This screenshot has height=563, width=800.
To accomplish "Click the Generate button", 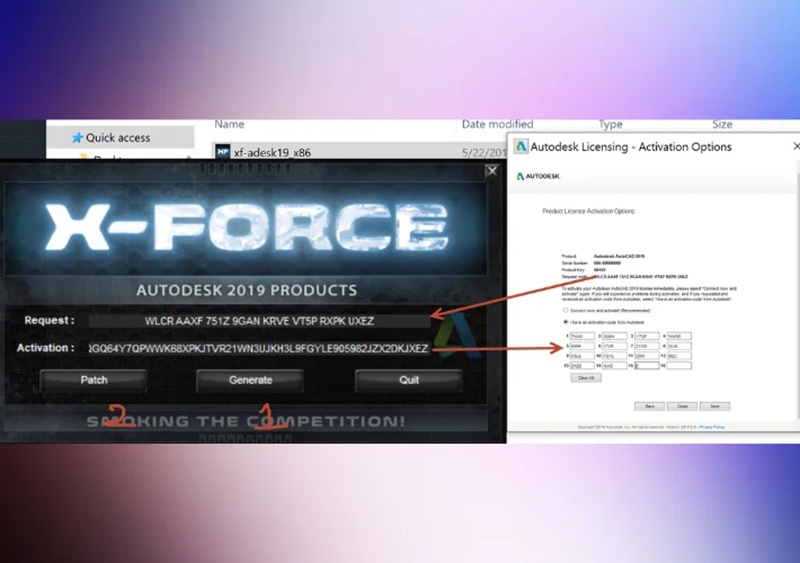I will pos(250,380).
